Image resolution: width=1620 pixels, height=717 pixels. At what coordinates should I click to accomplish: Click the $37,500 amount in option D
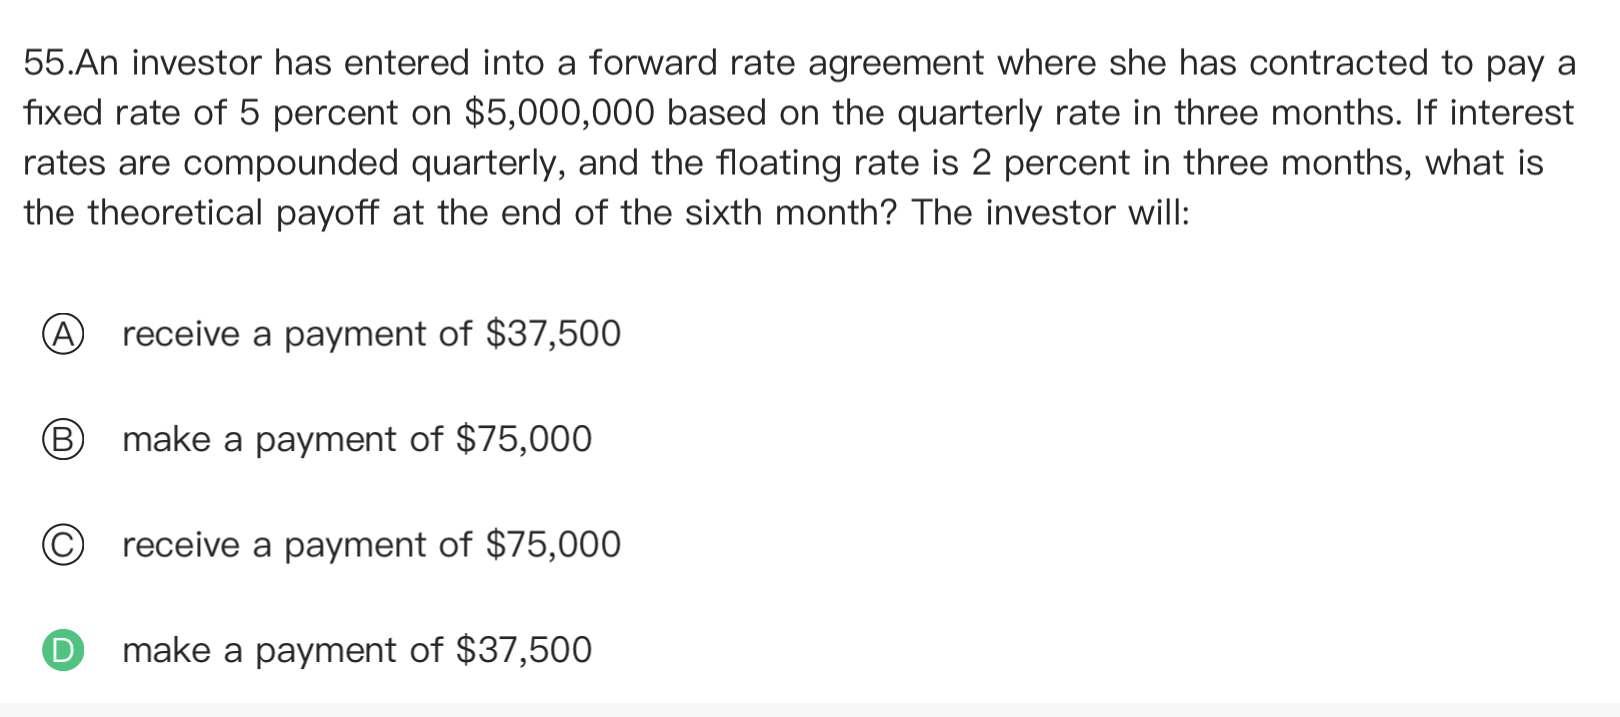pos(524,651)
